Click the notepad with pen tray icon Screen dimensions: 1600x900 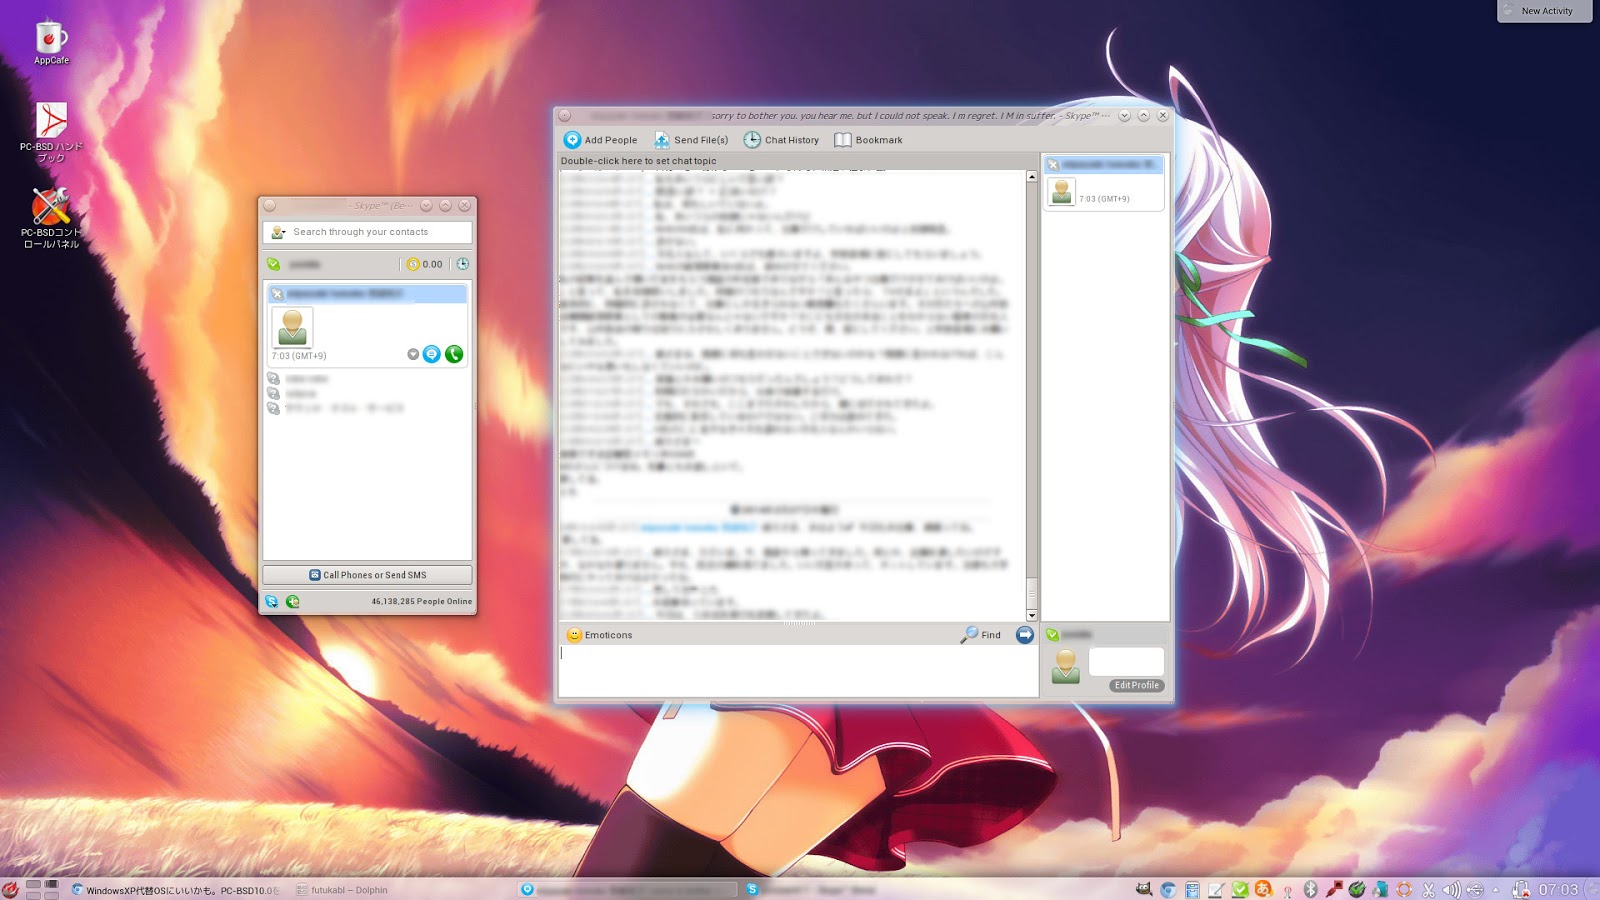[x=1216, y=889]
